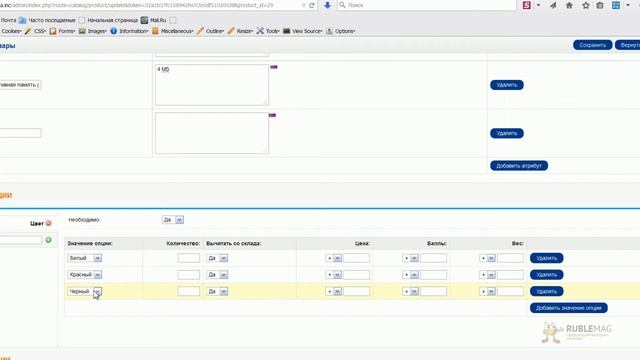Delete the 4 MB attribute row
This screenshot has height=360, width=640.
point(507,85)
